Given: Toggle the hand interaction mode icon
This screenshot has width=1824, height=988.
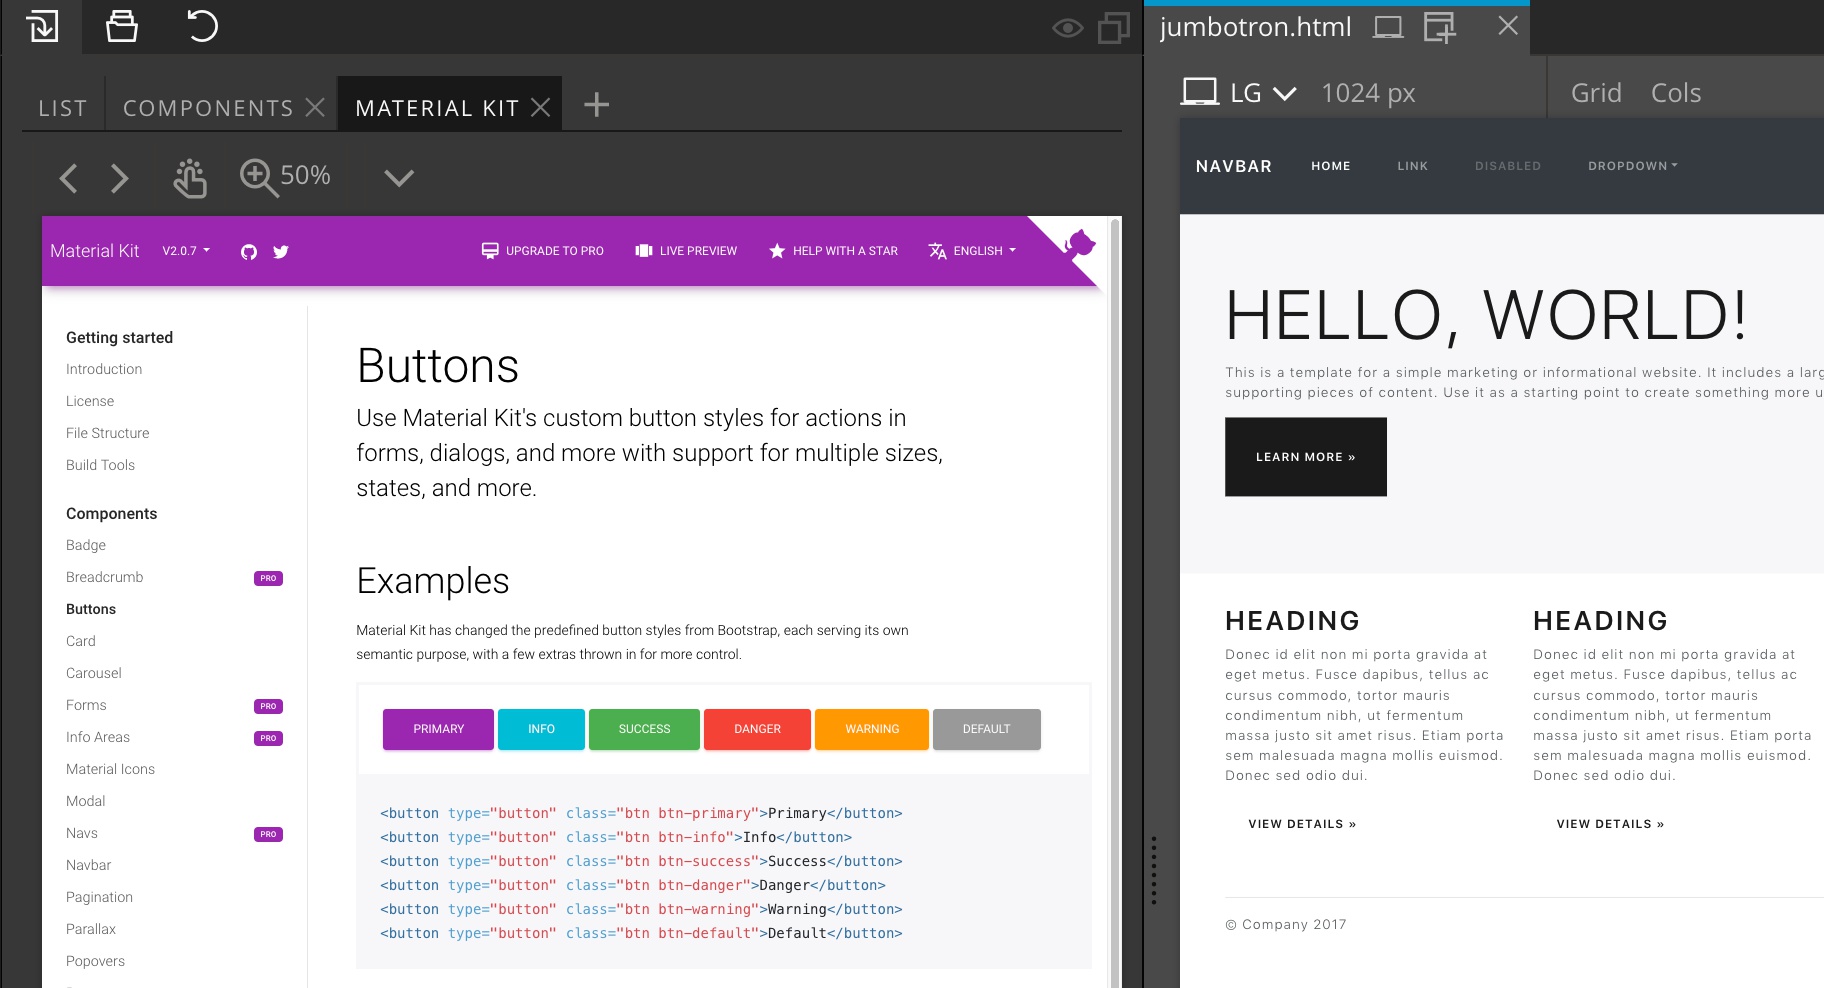Looking at the screenshot, I should [189, 178].
